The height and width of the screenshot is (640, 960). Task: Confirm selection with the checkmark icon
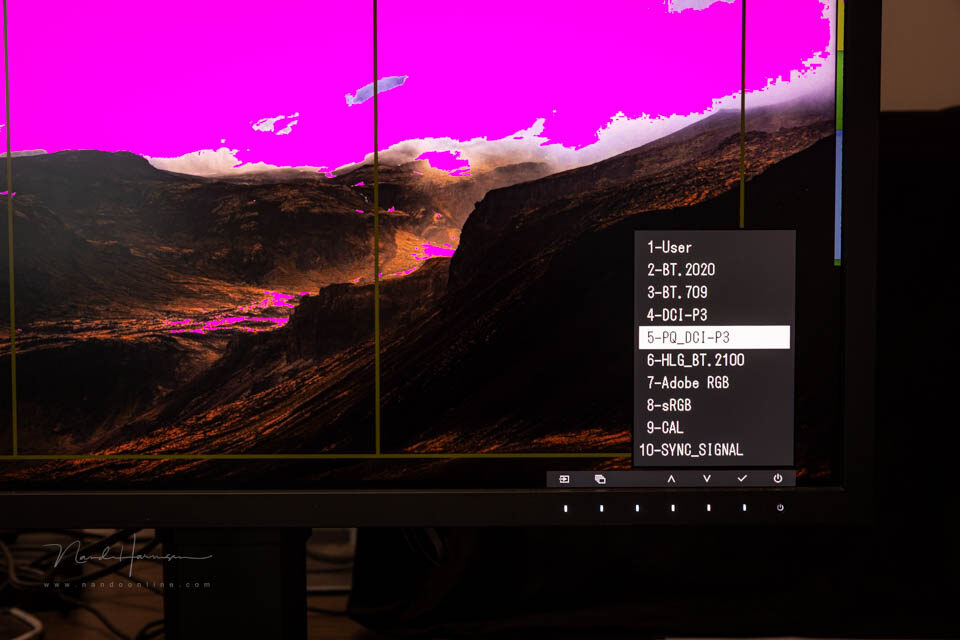(742, 478)
